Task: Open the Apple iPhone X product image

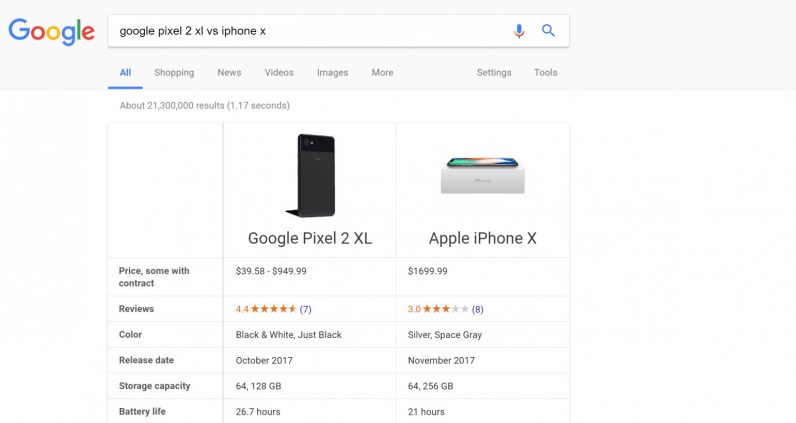Action: [x=482, y=173]
